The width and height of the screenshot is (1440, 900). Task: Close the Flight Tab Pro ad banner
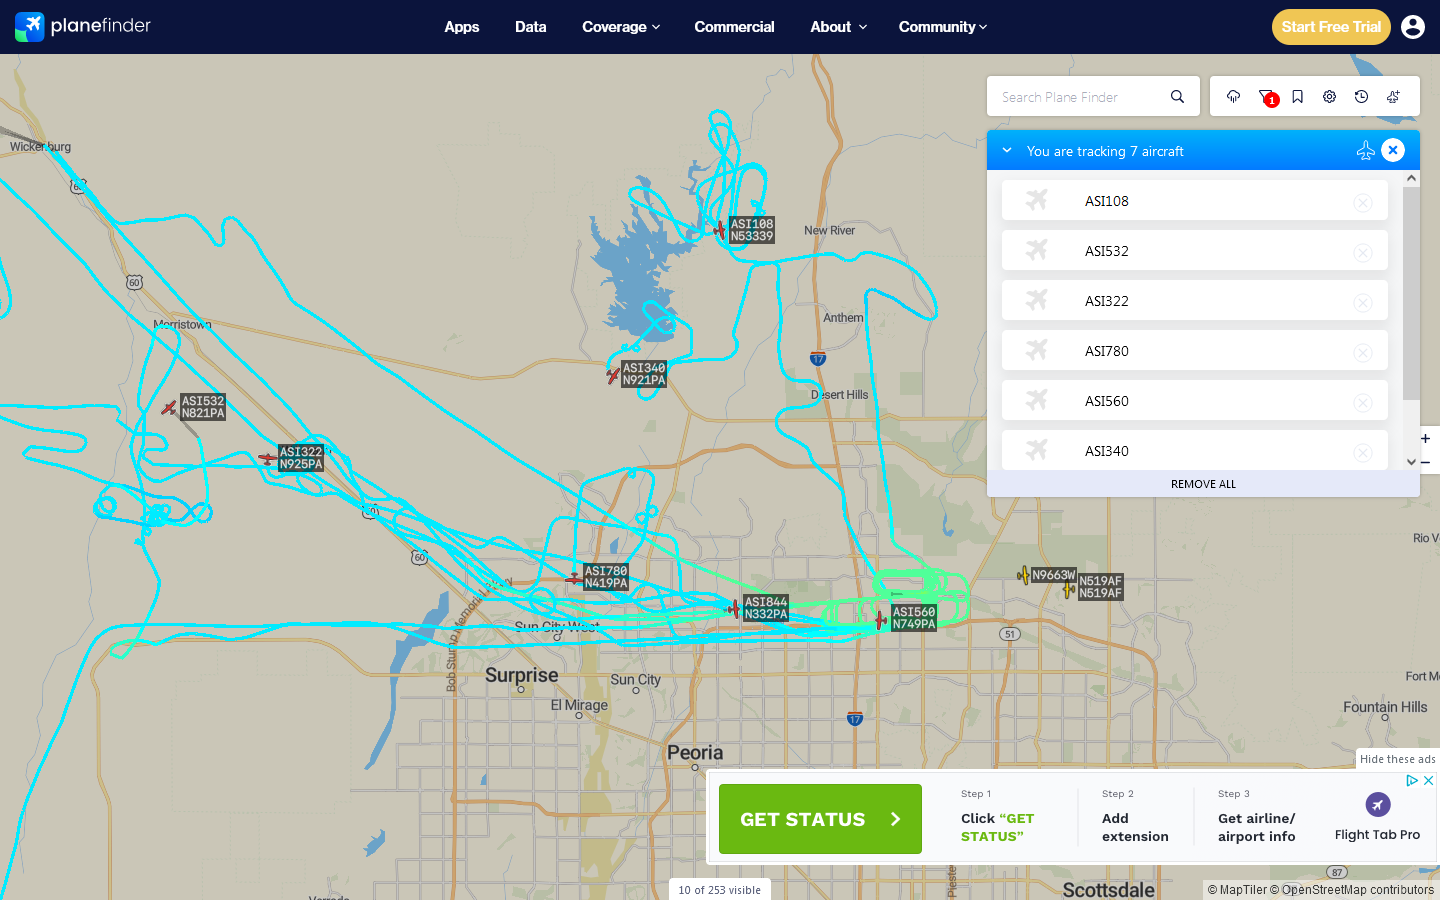(x=1429, y=781)
